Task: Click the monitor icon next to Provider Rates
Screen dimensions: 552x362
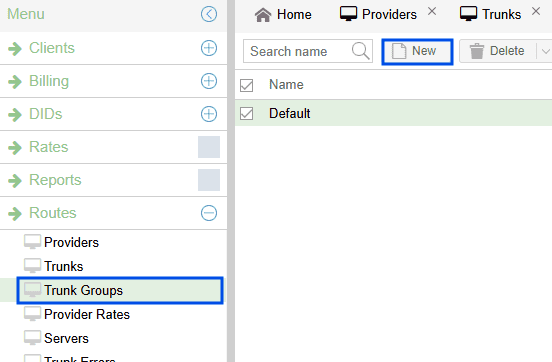Action: [x=32, y=314]
